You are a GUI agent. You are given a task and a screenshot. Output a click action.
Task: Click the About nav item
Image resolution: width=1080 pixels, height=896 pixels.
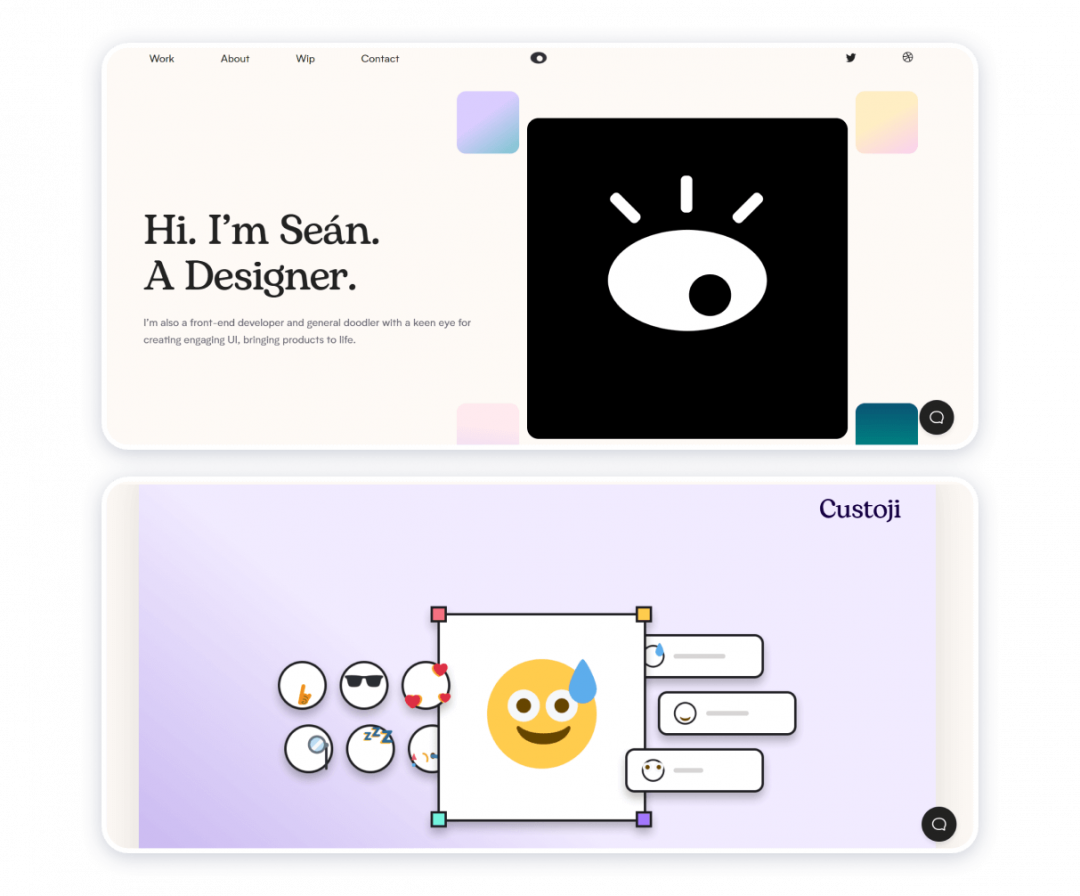[x=234, y=59]
